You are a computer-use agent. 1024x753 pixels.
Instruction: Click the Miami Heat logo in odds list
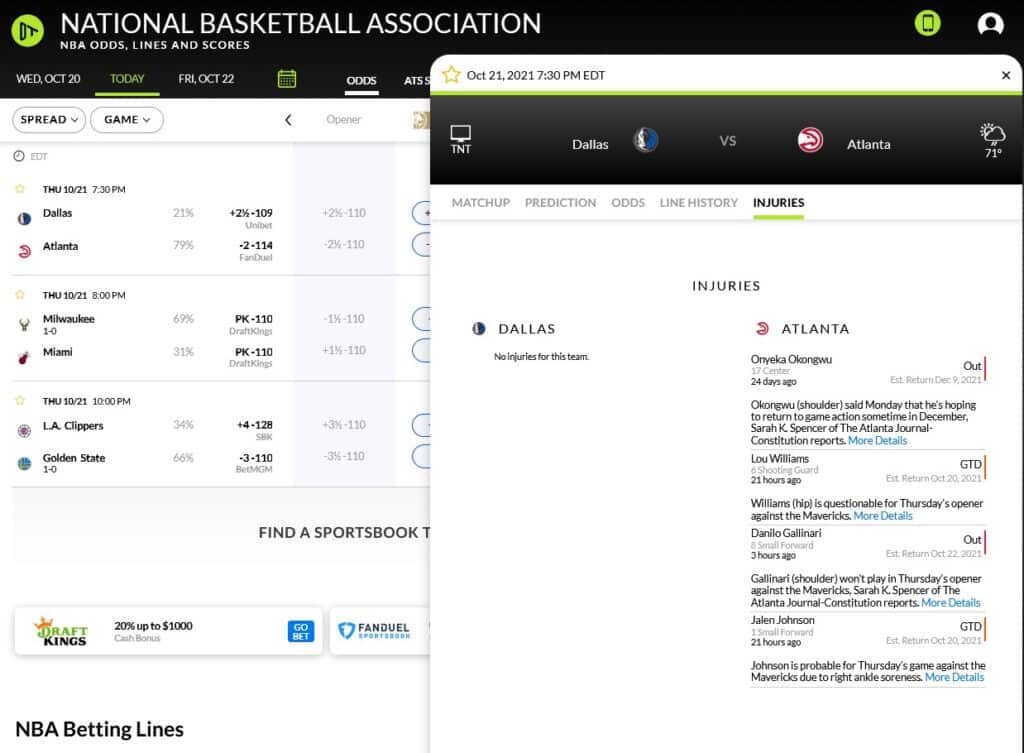pyautogui.click(x=24, y=357)
